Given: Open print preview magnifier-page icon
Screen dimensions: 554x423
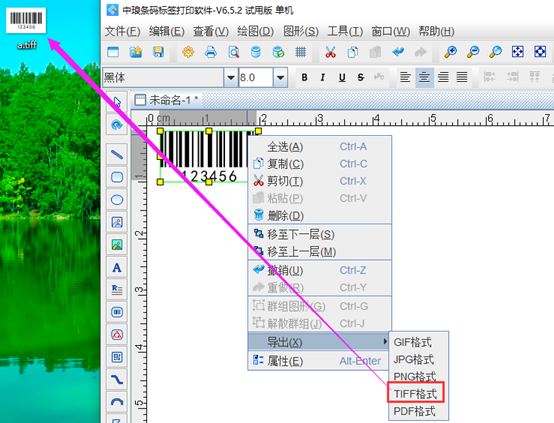Looking at the screenshot, I should pos(234,52).
